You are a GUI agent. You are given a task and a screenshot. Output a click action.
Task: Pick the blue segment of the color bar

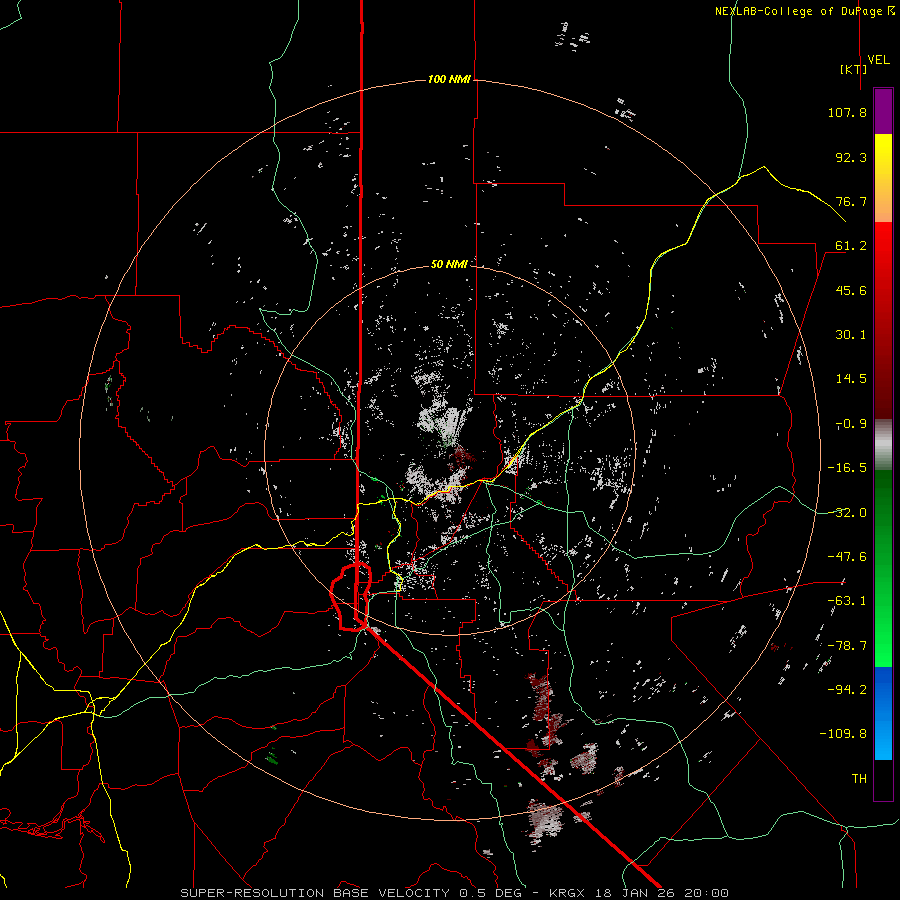(x=883, y=713)
